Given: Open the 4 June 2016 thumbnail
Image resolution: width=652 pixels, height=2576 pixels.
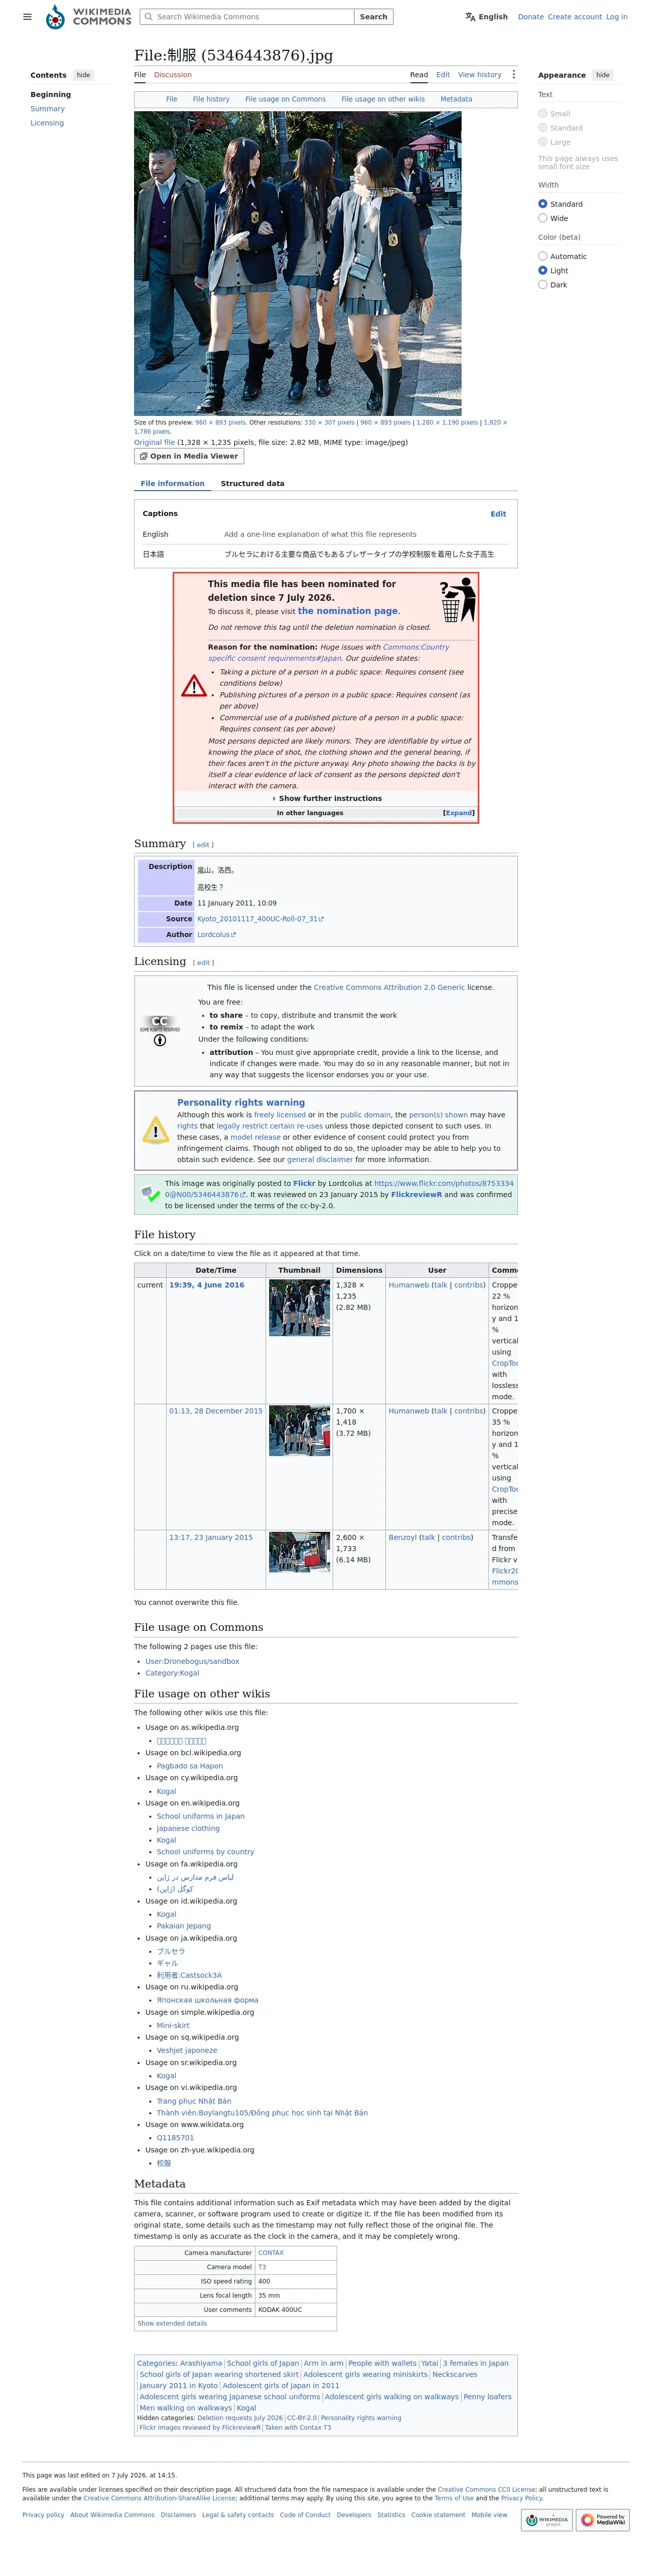Looking at the screenshot, I should tap(299, 1308).
